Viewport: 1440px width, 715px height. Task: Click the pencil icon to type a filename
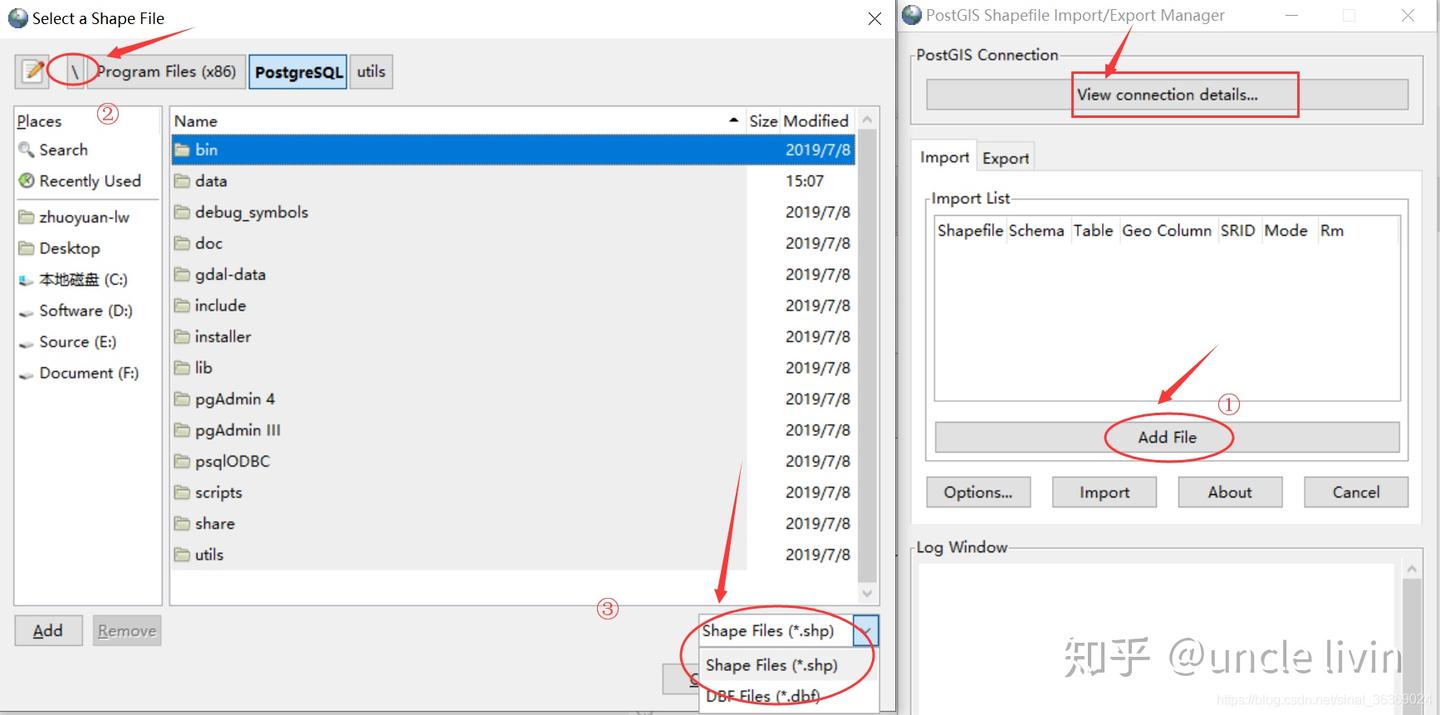31,71
